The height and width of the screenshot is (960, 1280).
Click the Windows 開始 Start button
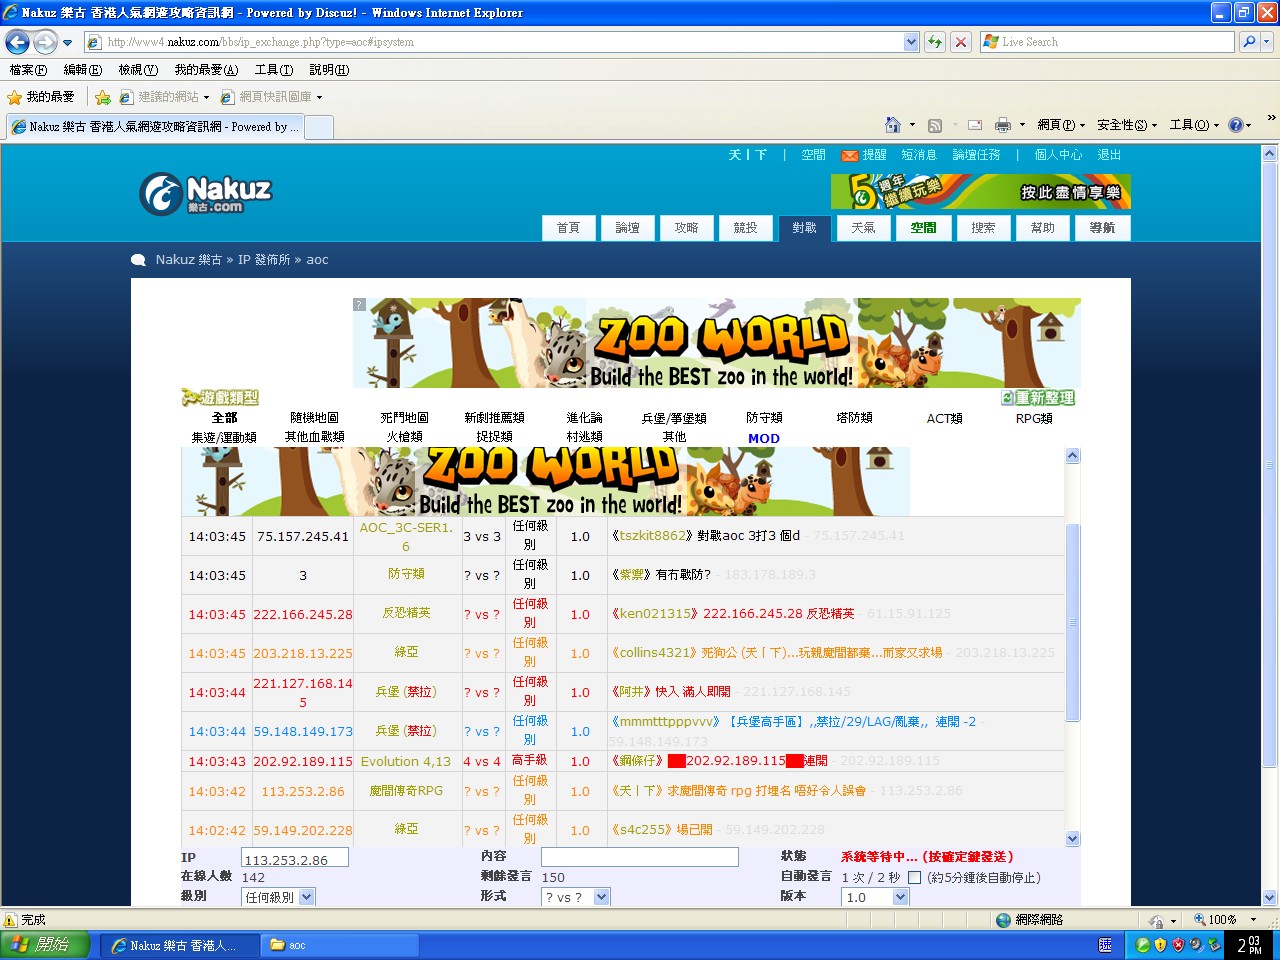pos(45,945)
